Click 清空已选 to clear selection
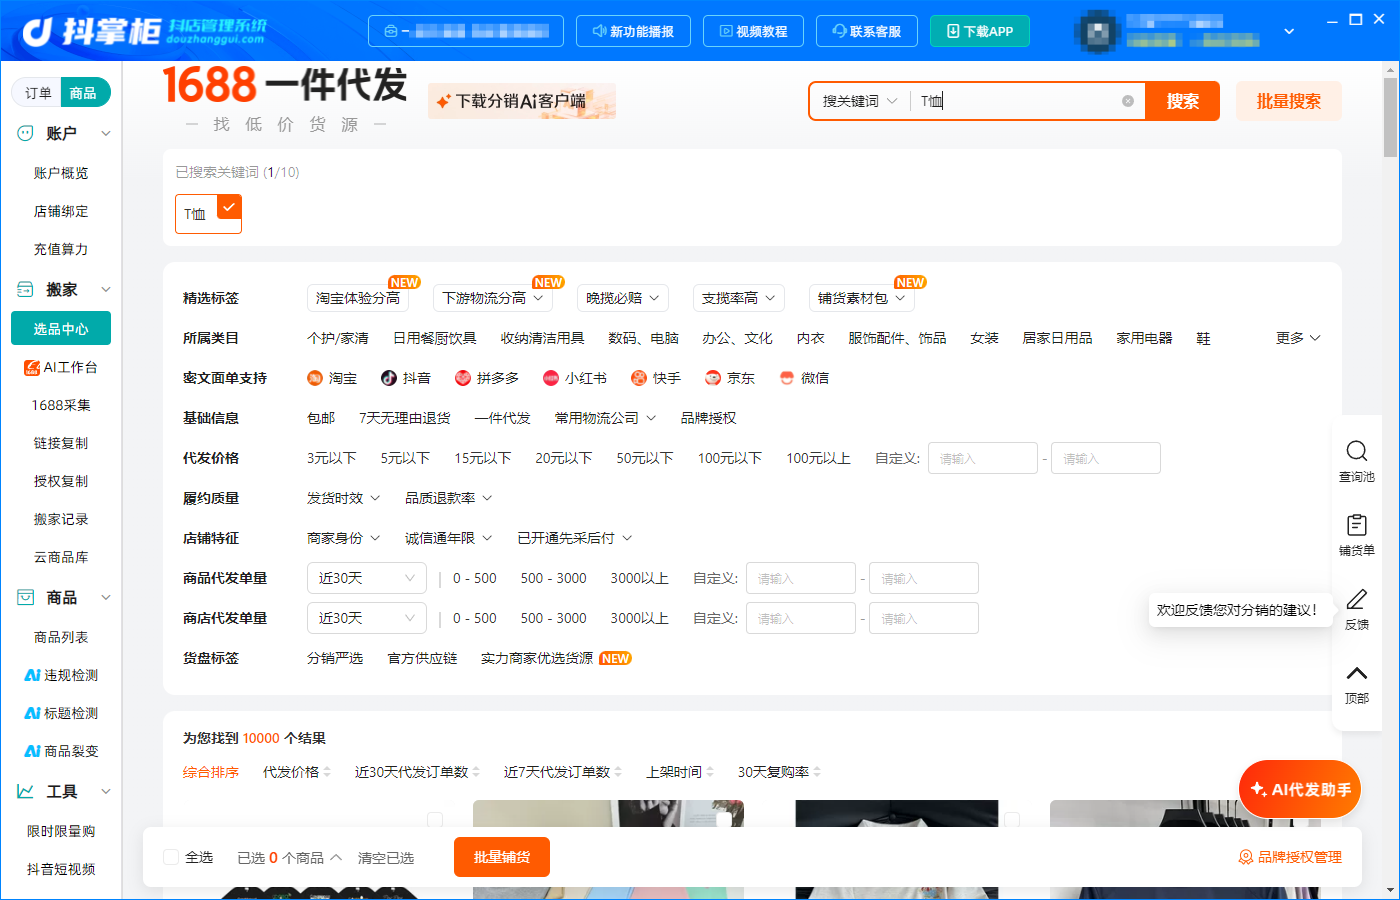Image resolution: width=1400 pixels, height=900 pixels. pyautogui.click(x=386, y=858)
